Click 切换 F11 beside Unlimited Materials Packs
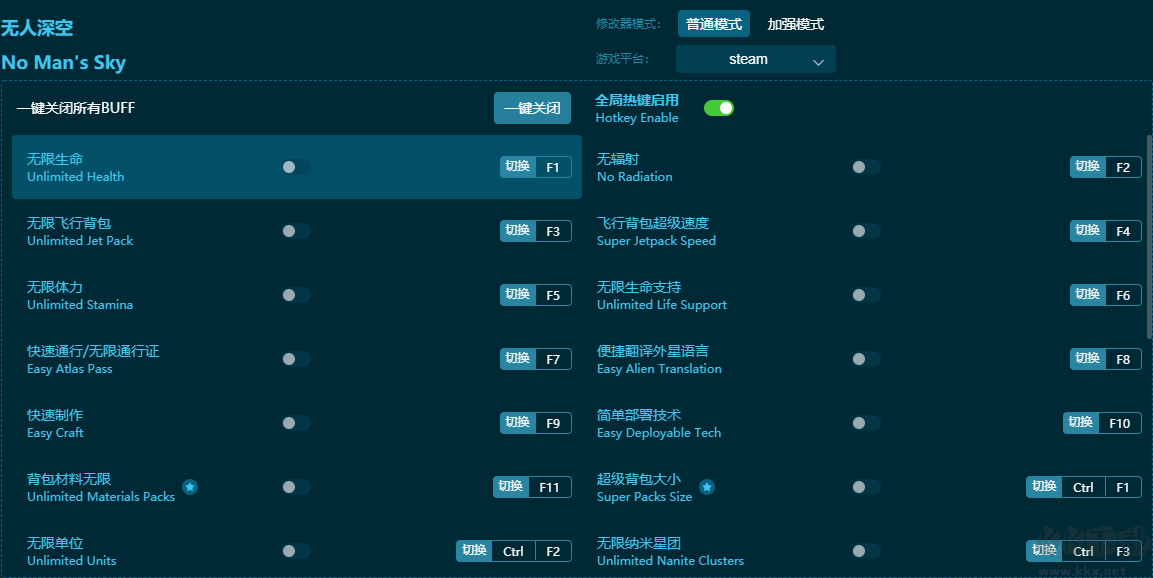The width and height of the screenshot is (1153, 578). 532,487
